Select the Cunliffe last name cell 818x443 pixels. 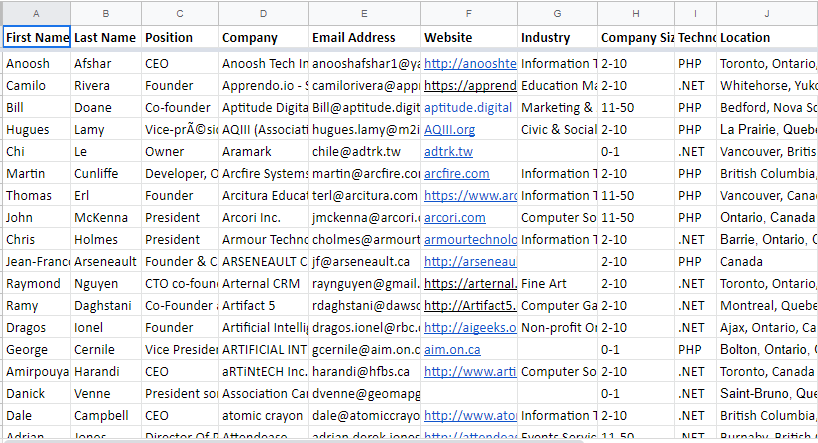pos(106,173)
